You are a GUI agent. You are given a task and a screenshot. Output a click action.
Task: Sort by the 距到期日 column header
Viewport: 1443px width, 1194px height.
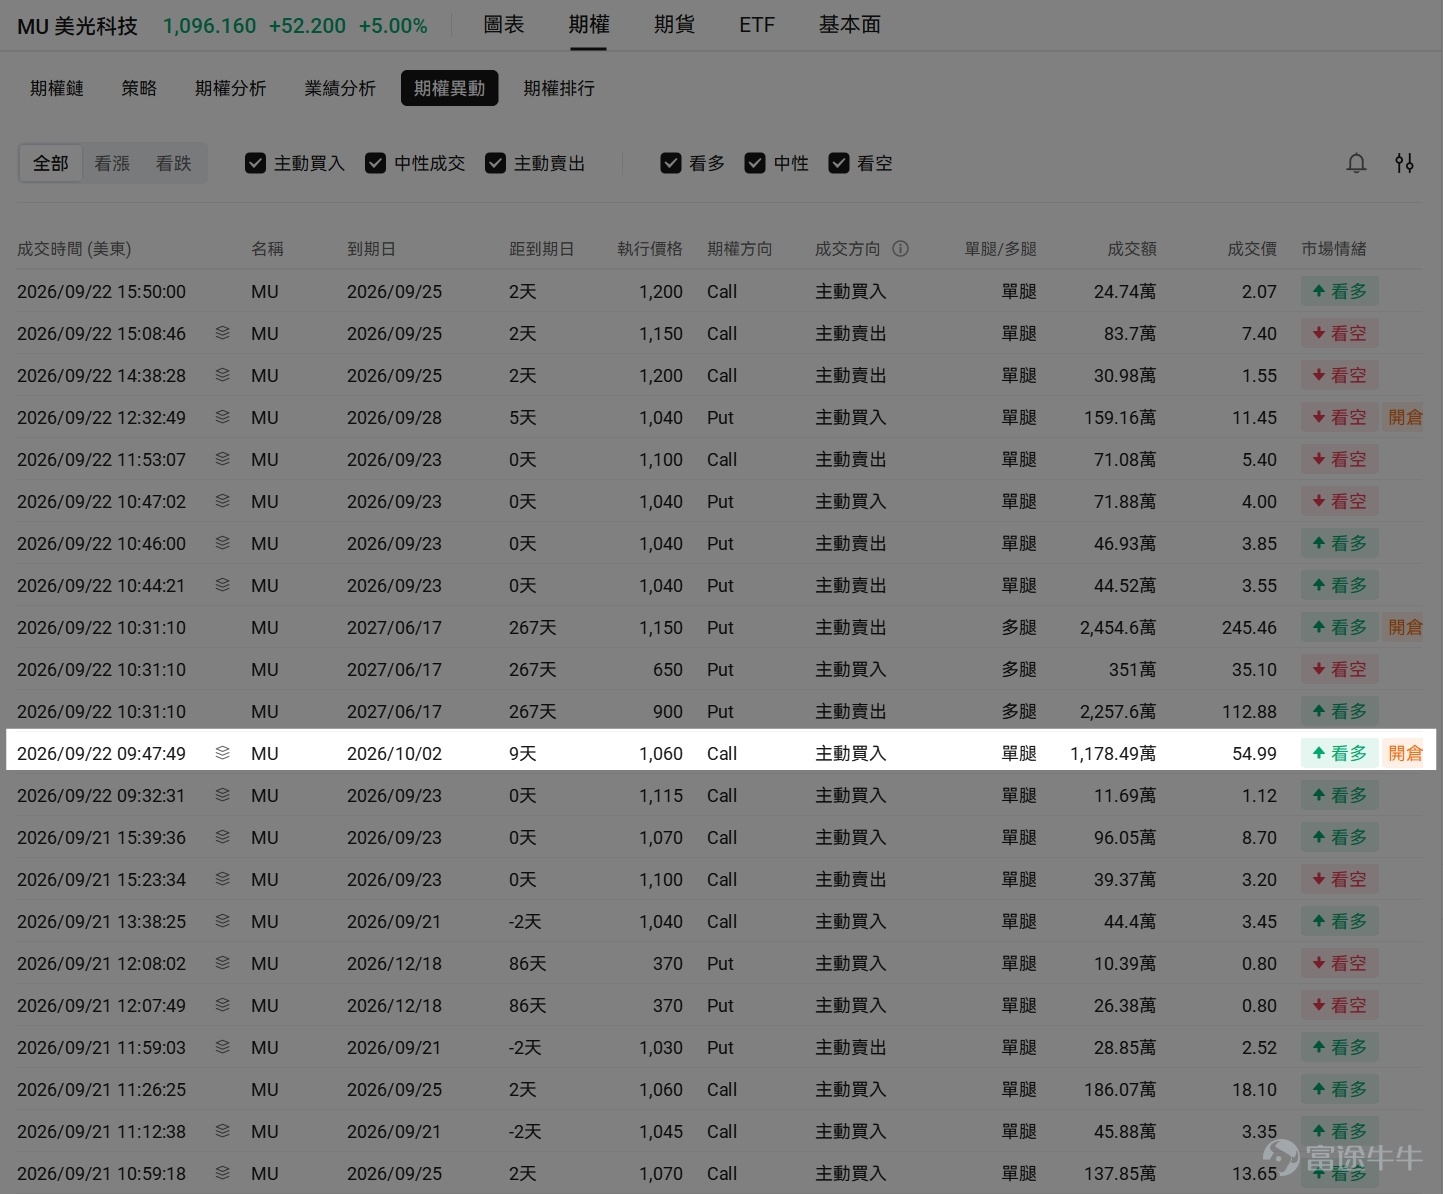pos(542,249)
